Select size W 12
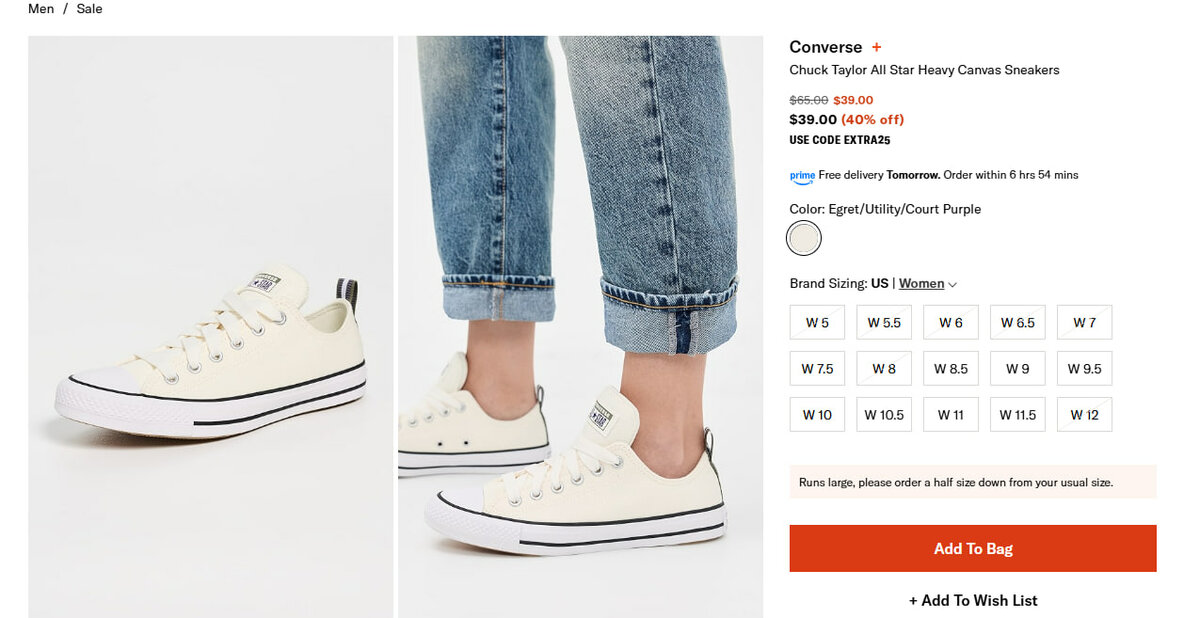The height and width of the screenshot is (618, 1200). coord(1084,415)
